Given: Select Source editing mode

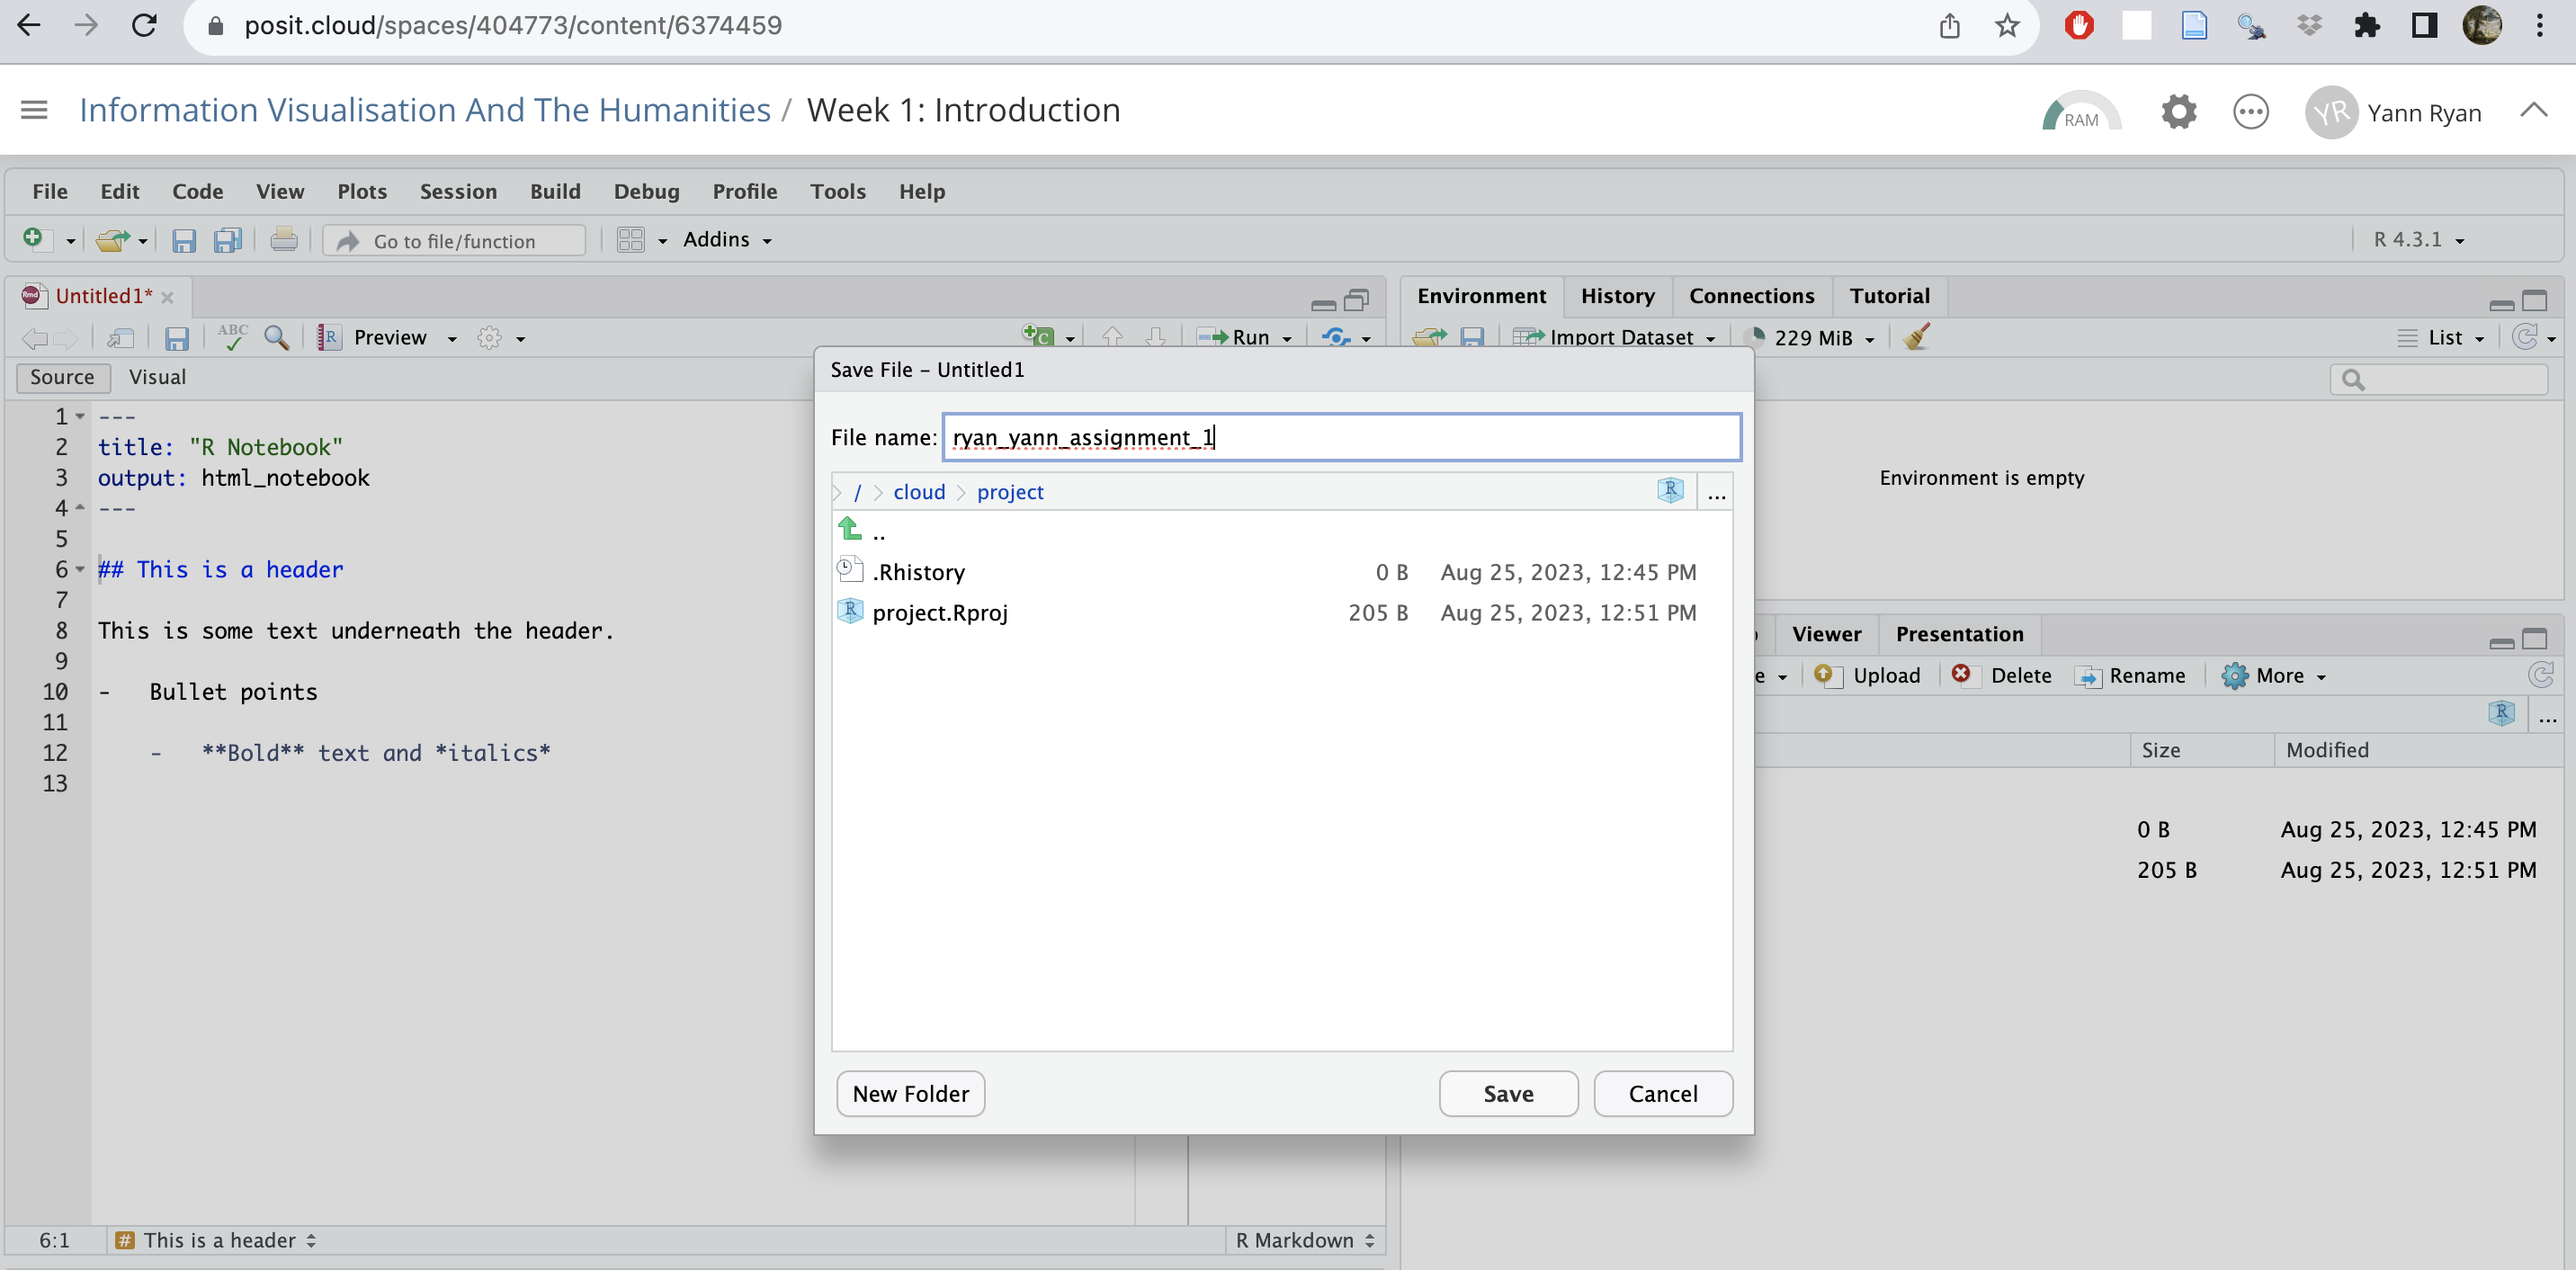Looking at the screenshot, I should [x=62, y=377].
